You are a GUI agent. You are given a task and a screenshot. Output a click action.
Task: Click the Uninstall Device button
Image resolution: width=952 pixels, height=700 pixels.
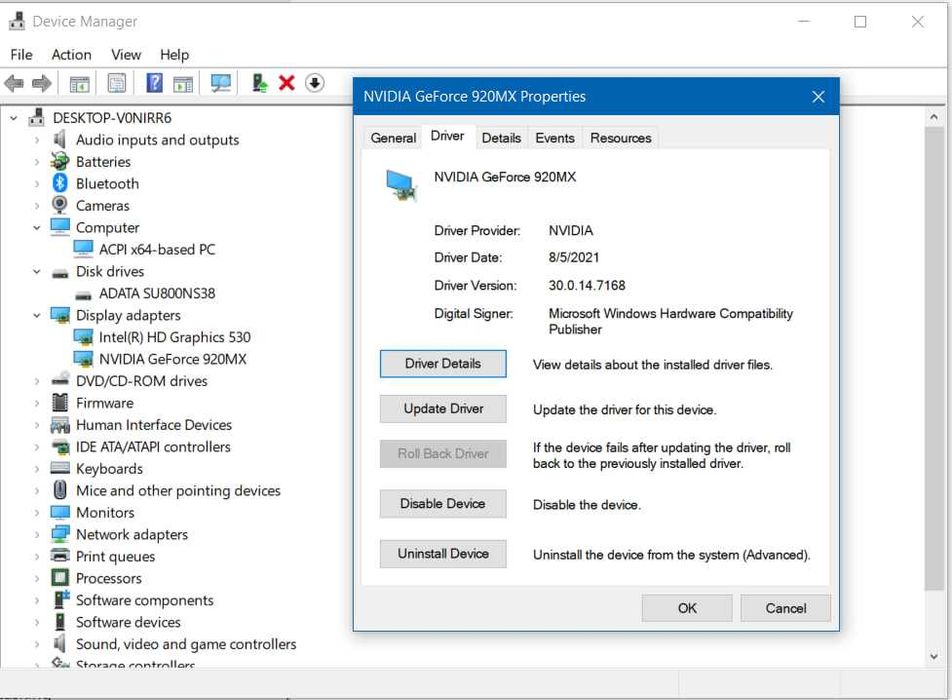(443, 554)
